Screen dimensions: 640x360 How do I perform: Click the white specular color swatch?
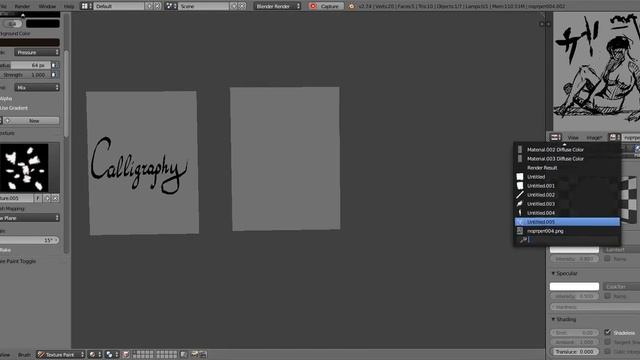(574, 287)
